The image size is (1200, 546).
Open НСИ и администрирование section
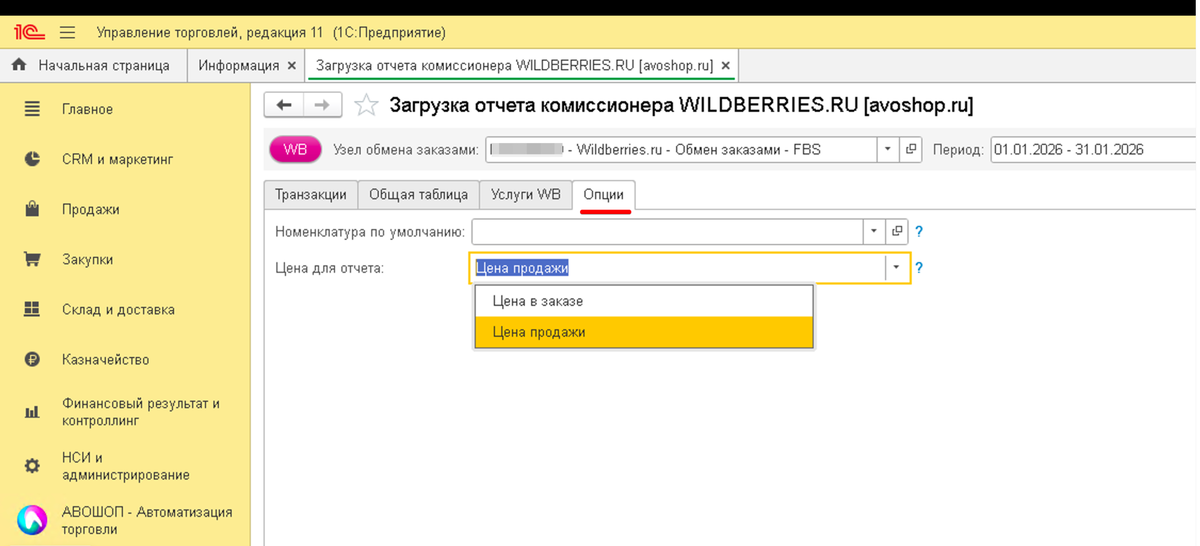pyautogui.click(x=125, y=466)
